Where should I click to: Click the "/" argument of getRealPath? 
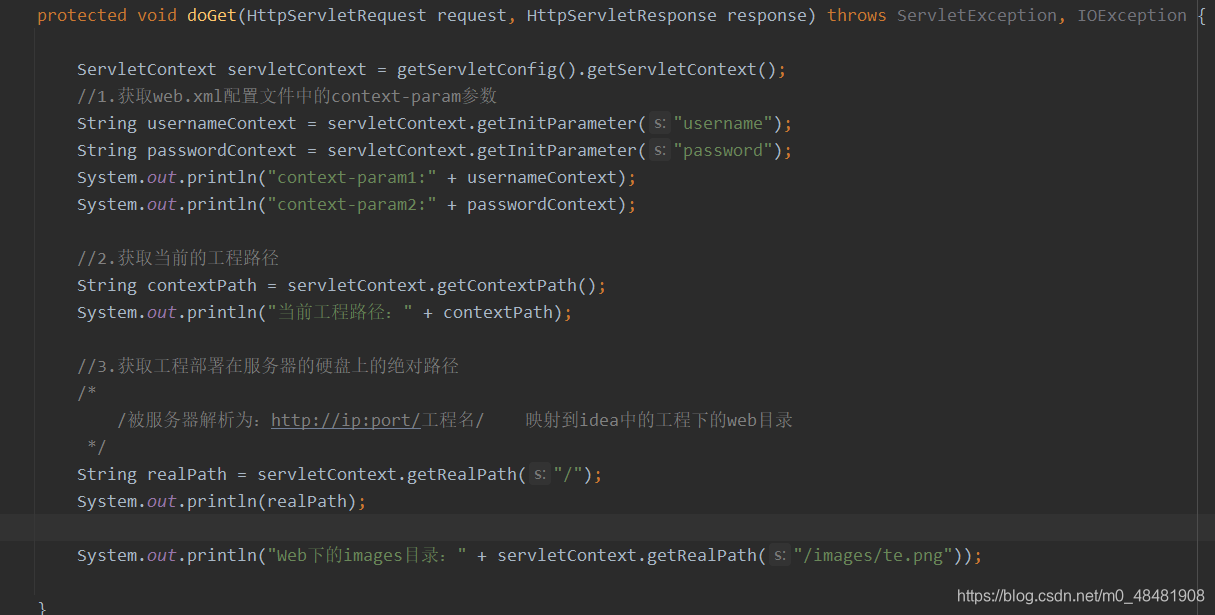(568, 474)
